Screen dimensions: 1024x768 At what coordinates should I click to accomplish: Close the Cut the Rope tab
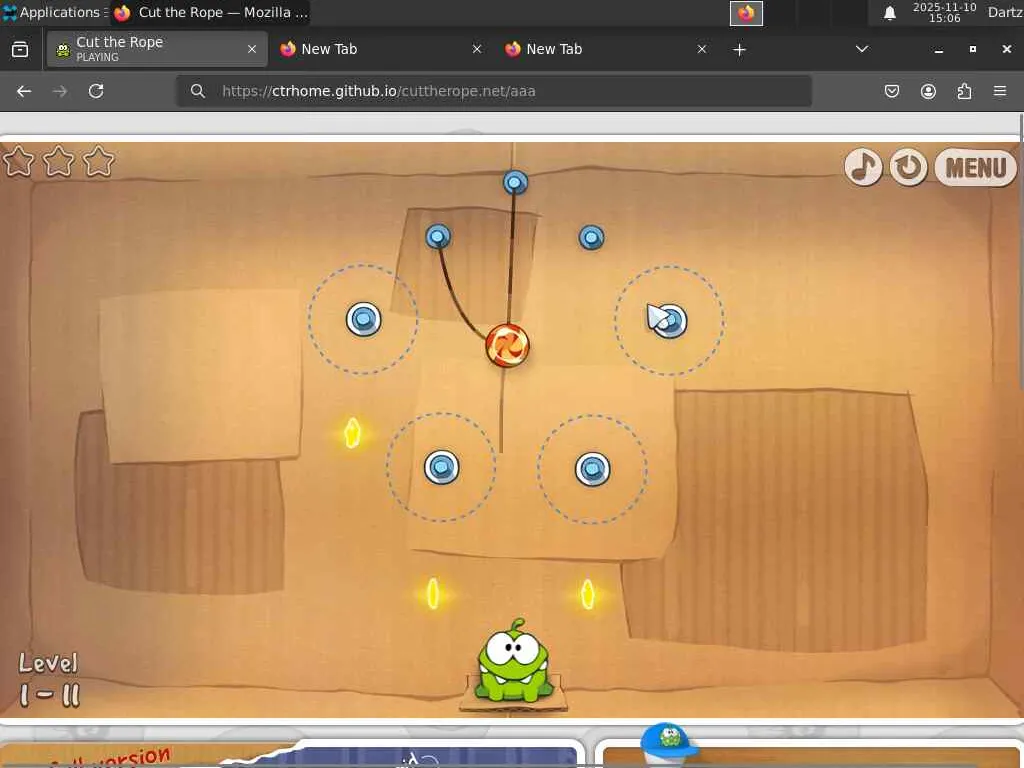(x=251, y=49)
